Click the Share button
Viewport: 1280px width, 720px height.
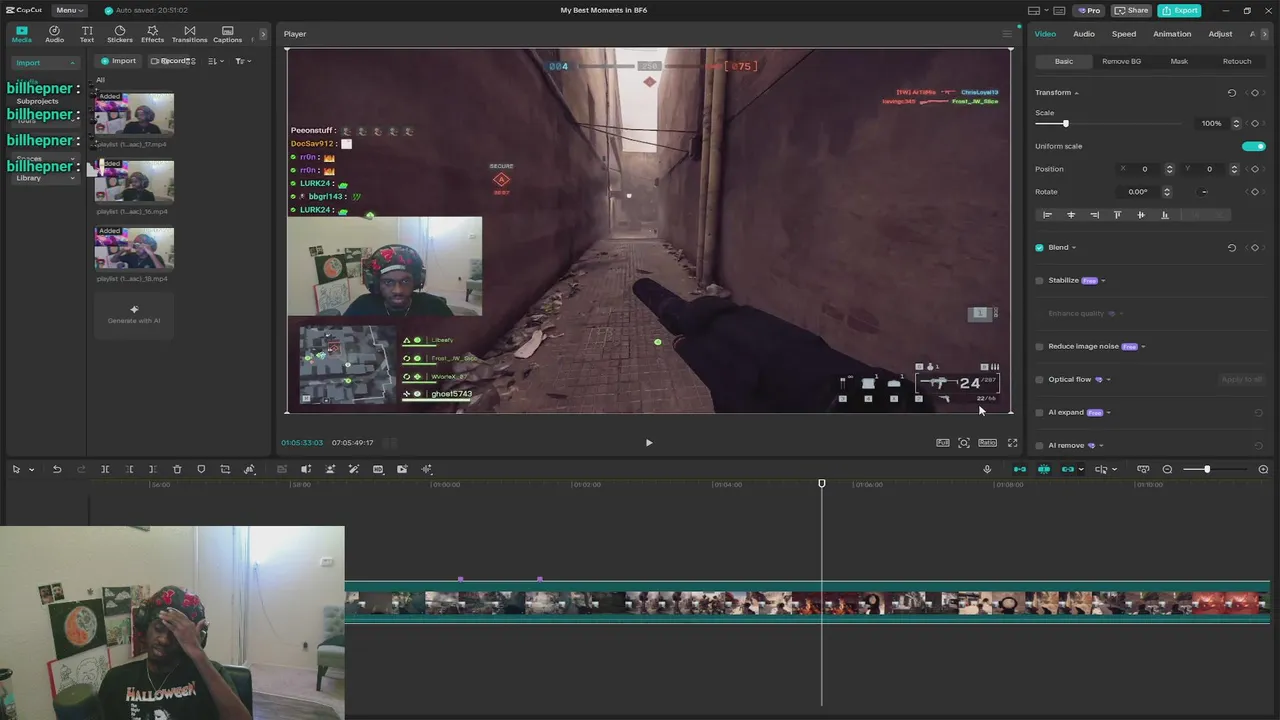click(x=1131, y=10)
